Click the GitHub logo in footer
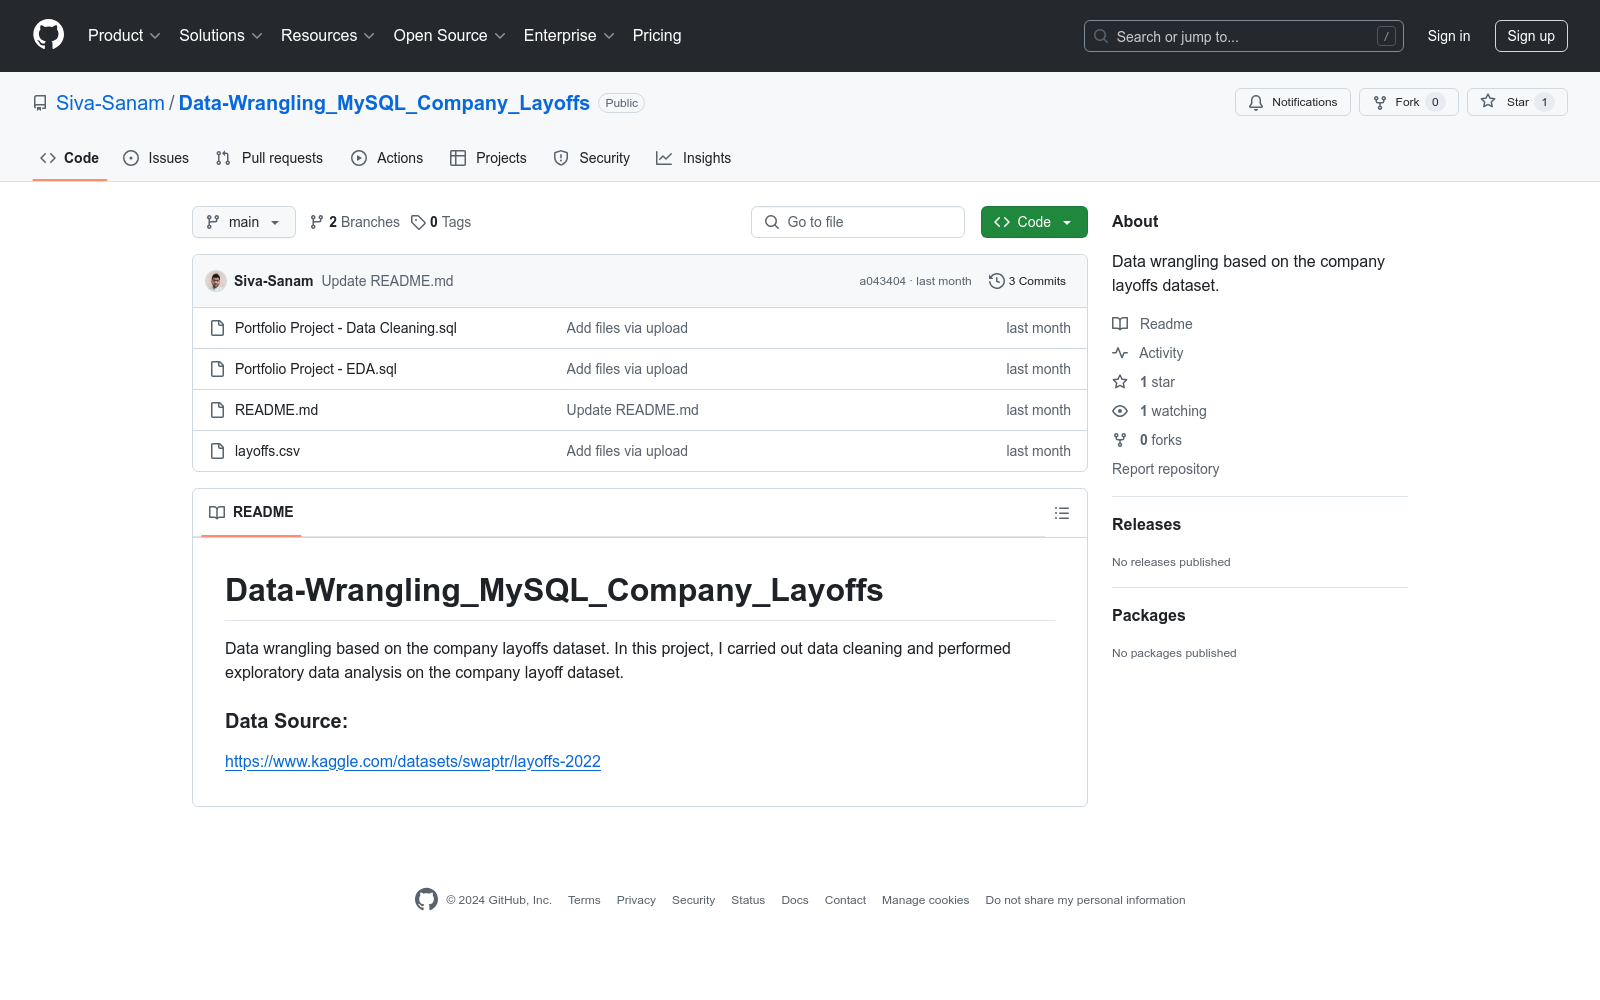Viewport: 1600px width, 1000px height. click(426, 900)
